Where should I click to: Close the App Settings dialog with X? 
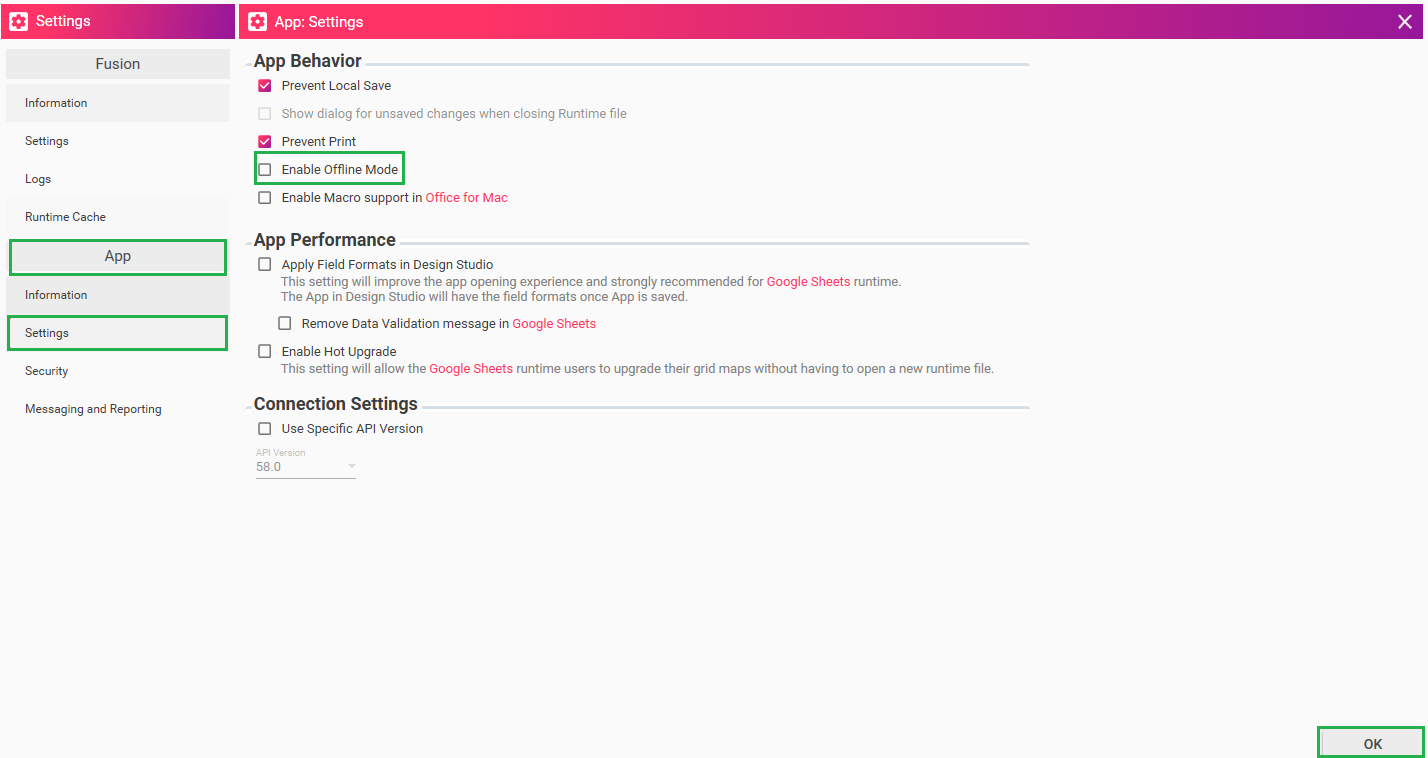[1405, 21]
